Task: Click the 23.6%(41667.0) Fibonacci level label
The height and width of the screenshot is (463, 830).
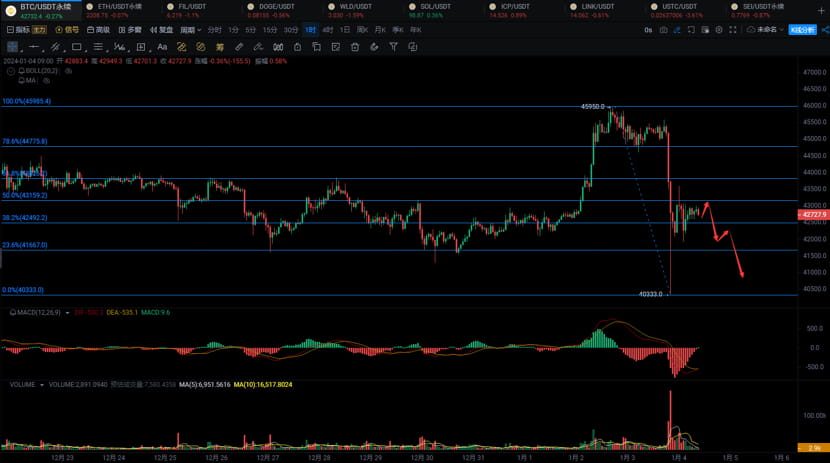Action: (x=24, y=245)
